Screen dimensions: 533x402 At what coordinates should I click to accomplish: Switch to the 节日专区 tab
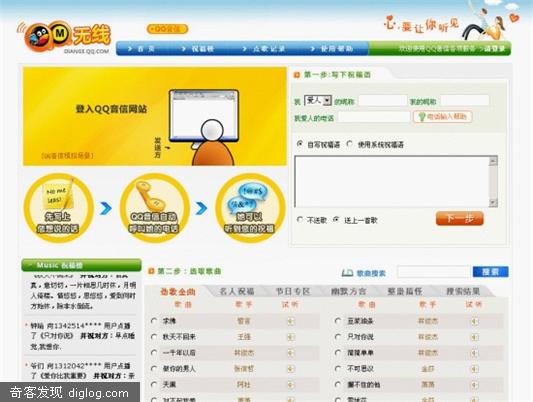click(x=293, y=292)
